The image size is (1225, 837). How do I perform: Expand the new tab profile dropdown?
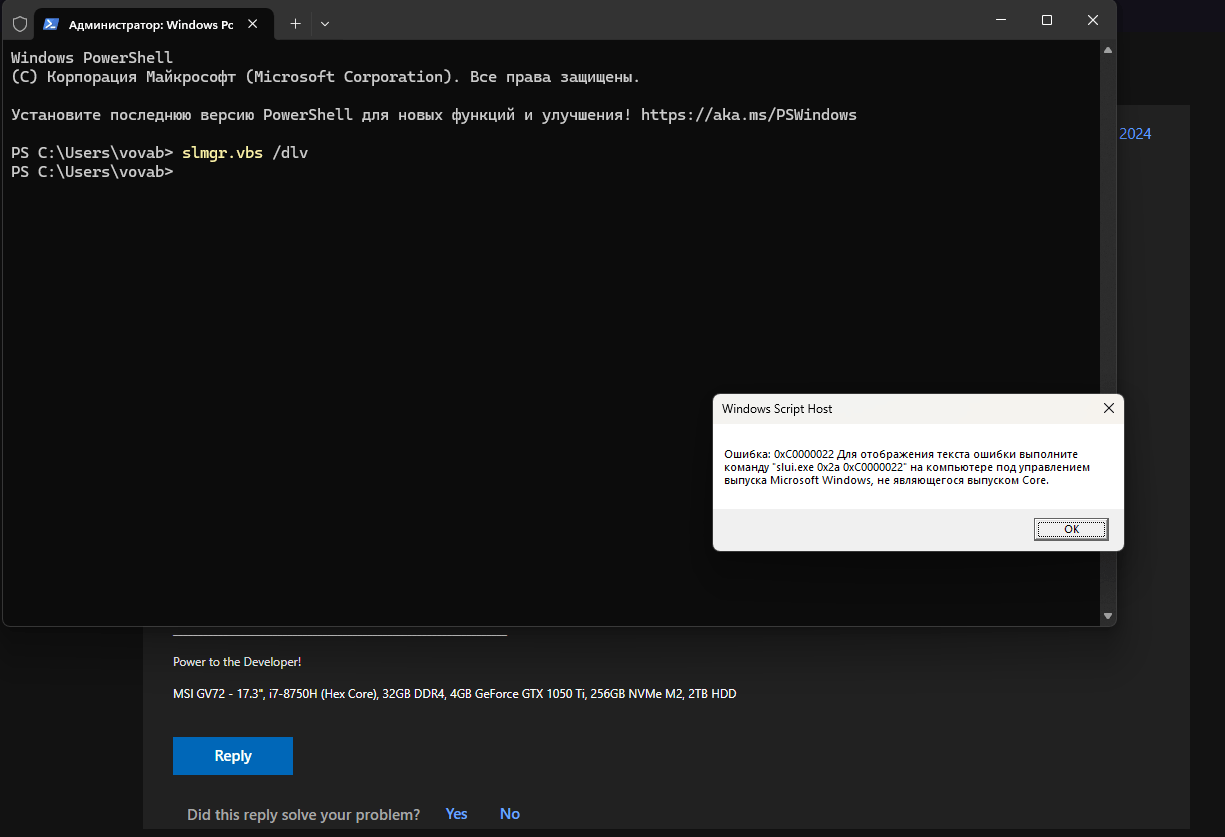tap(325, 23)
